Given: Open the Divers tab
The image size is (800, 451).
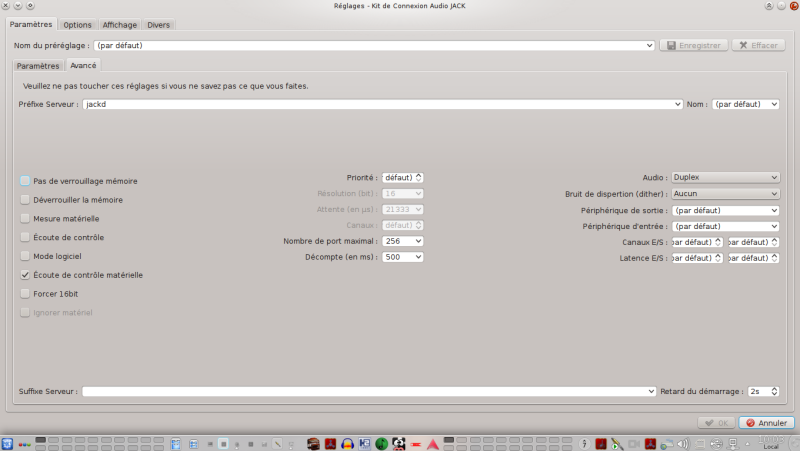Looking at the screenshot, I should click(159, 24).
